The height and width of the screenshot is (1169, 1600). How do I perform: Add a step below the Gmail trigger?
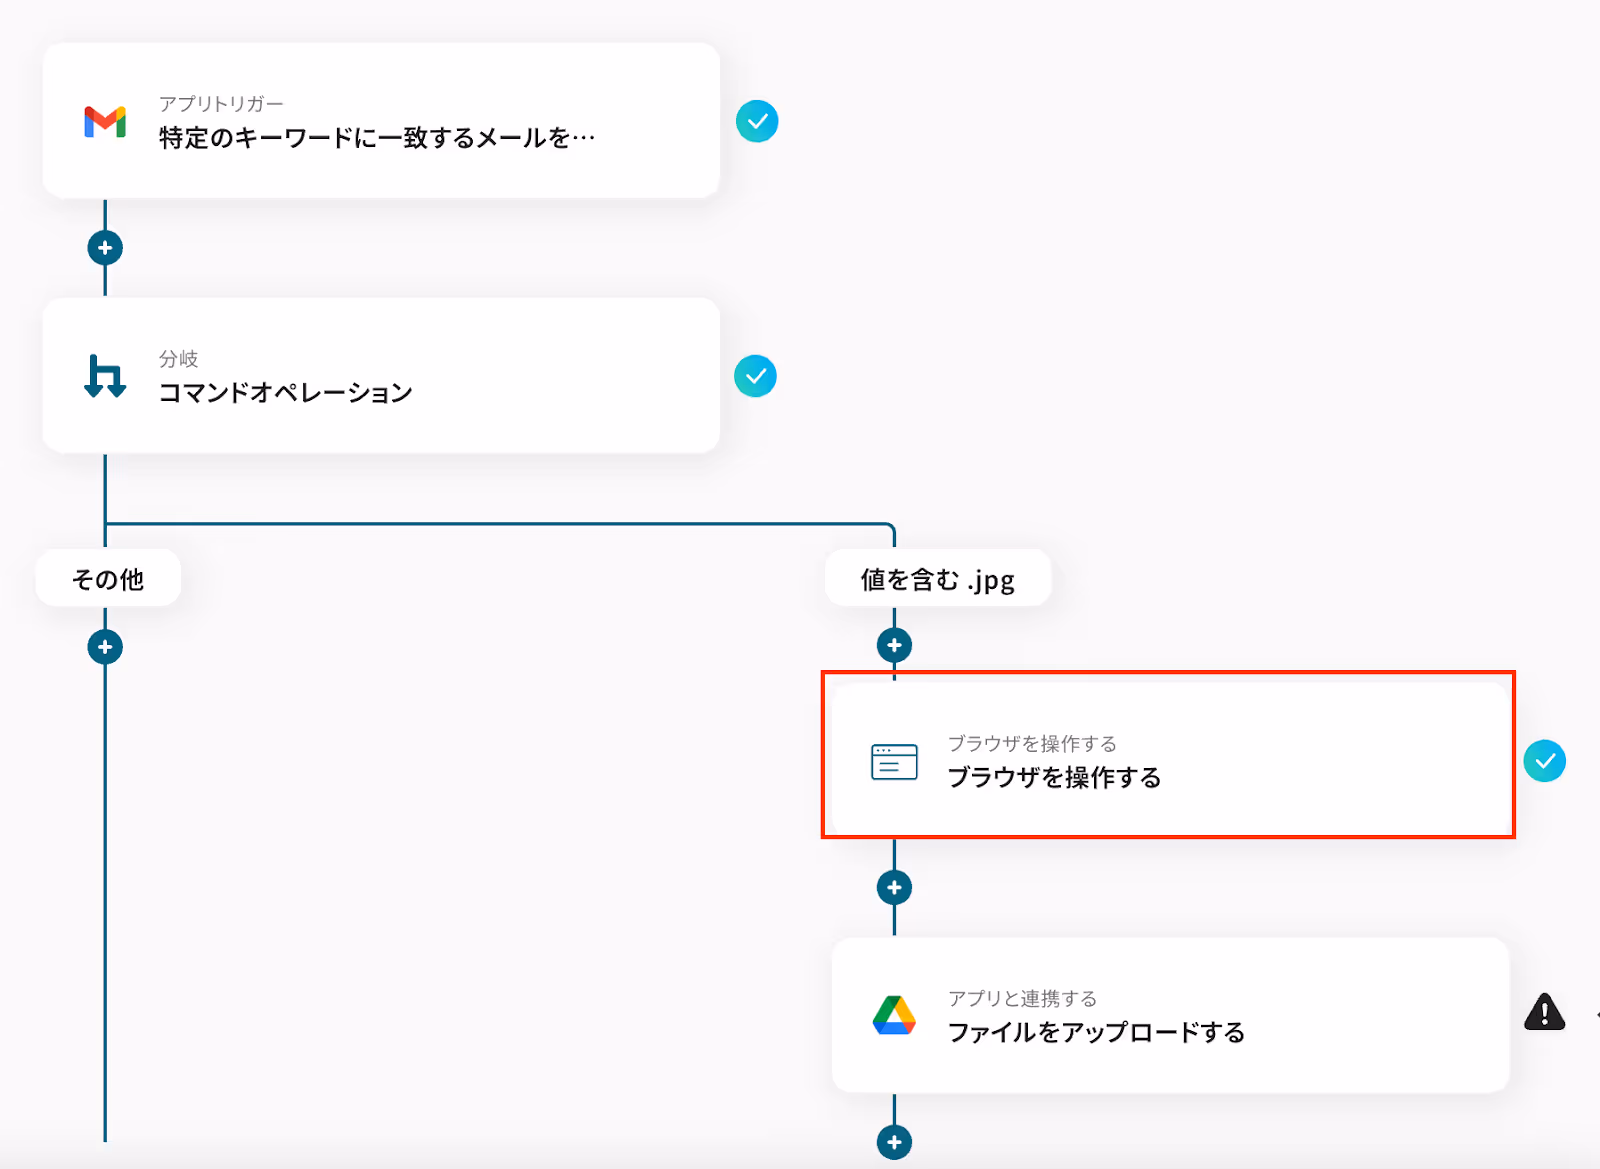pos(105,247)
